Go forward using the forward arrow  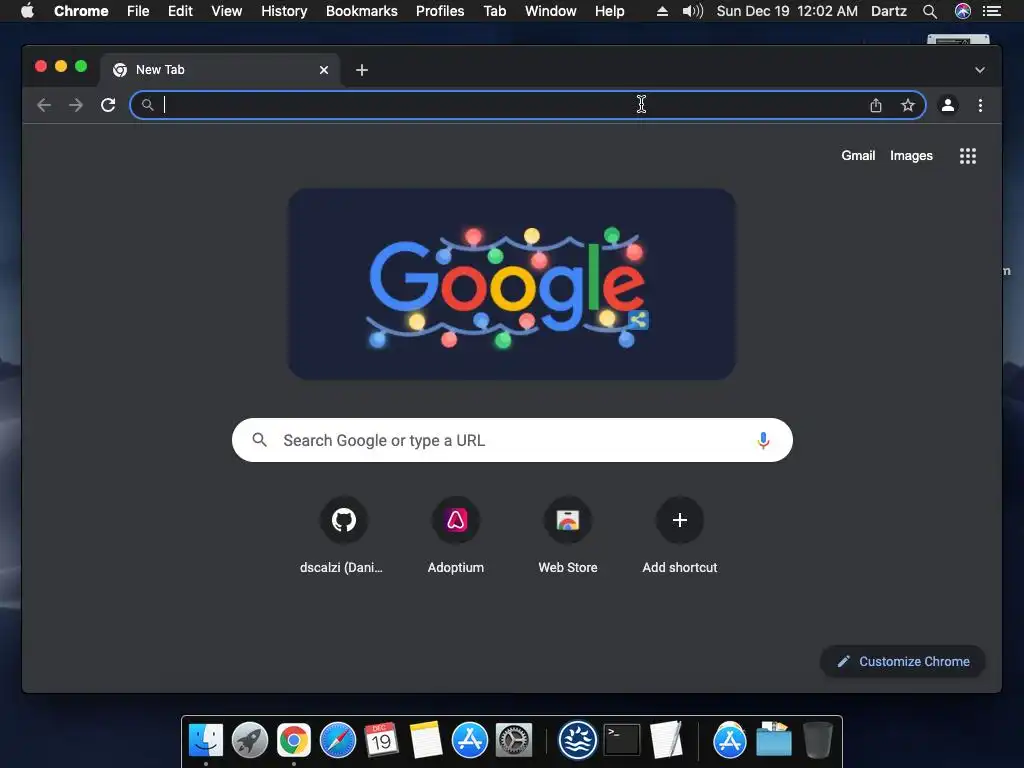[76, 105]
